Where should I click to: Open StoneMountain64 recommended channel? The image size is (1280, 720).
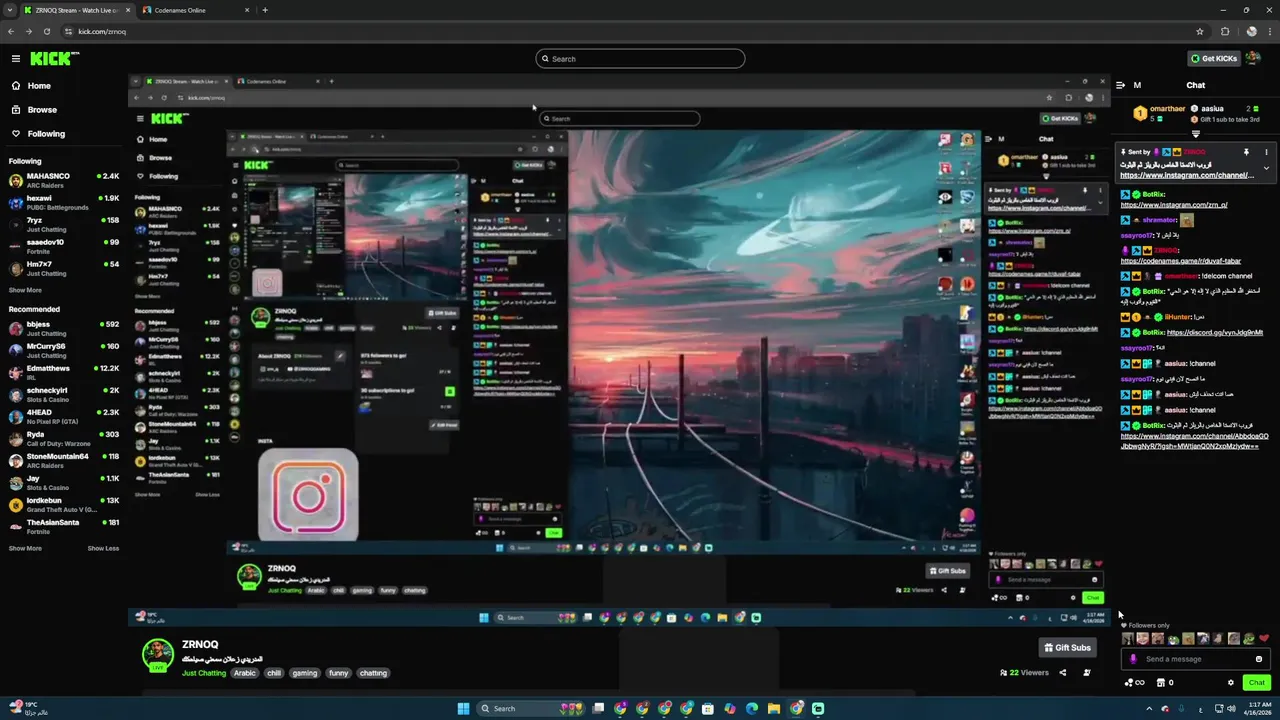point(64,461)
